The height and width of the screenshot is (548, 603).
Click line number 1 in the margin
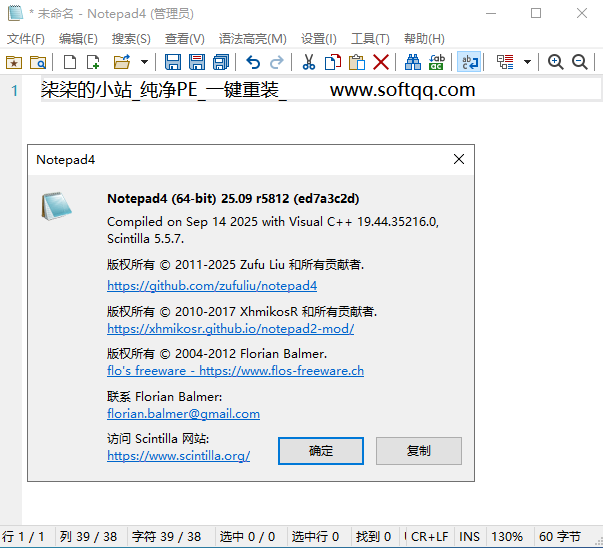point(14,91)
